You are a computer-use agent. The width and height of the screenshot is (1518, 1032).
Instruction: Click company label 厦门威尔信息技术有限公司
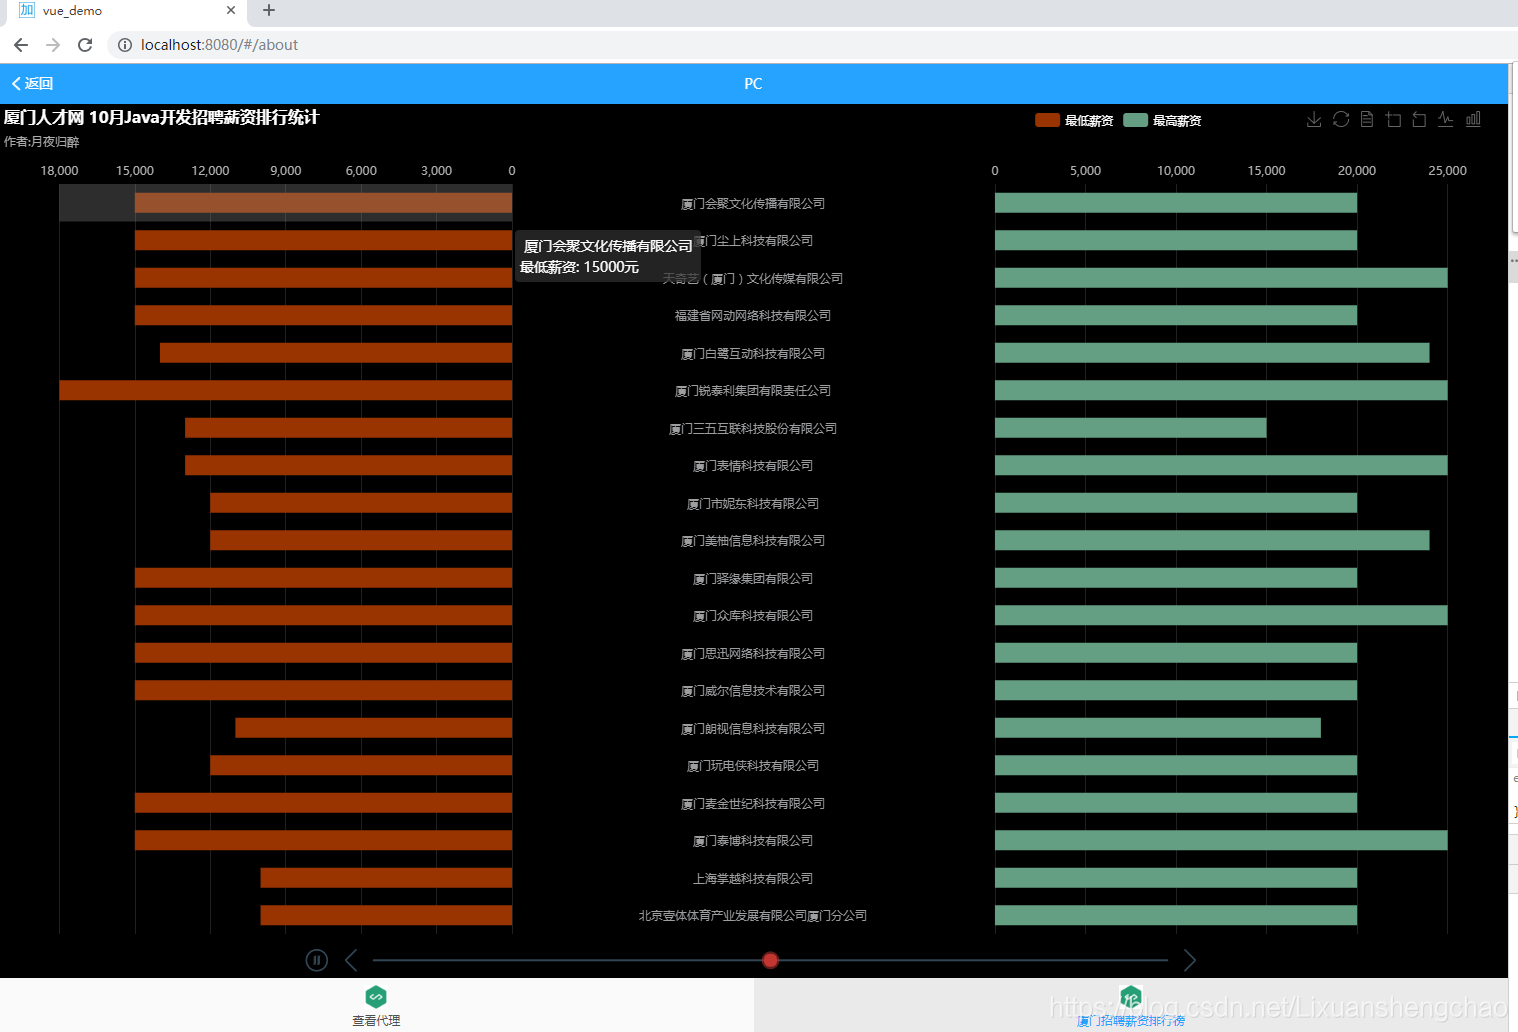[x=753, y=691]
